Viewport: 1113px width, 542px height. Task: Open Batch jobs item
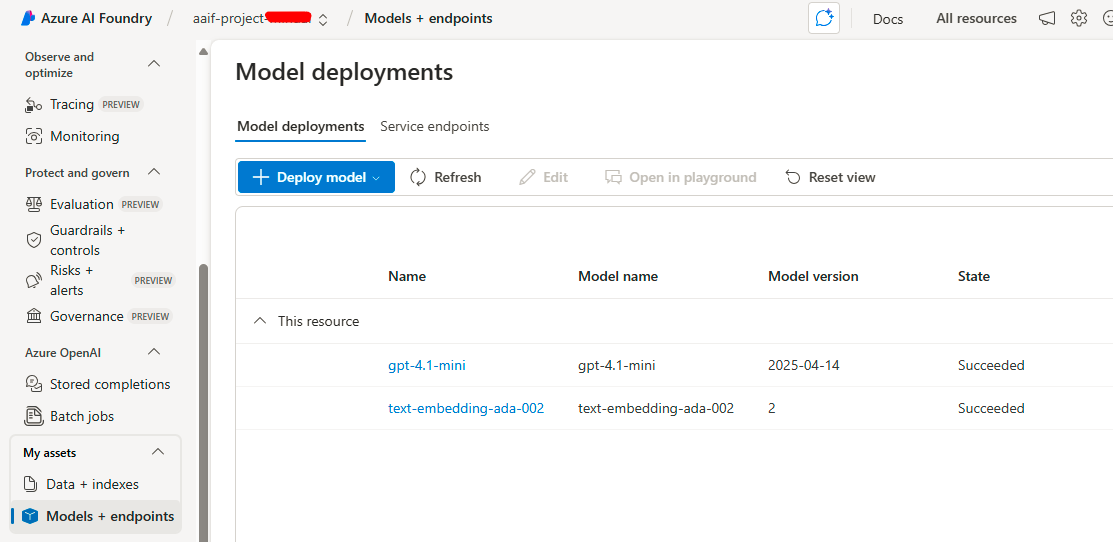[x=70, y=416]
